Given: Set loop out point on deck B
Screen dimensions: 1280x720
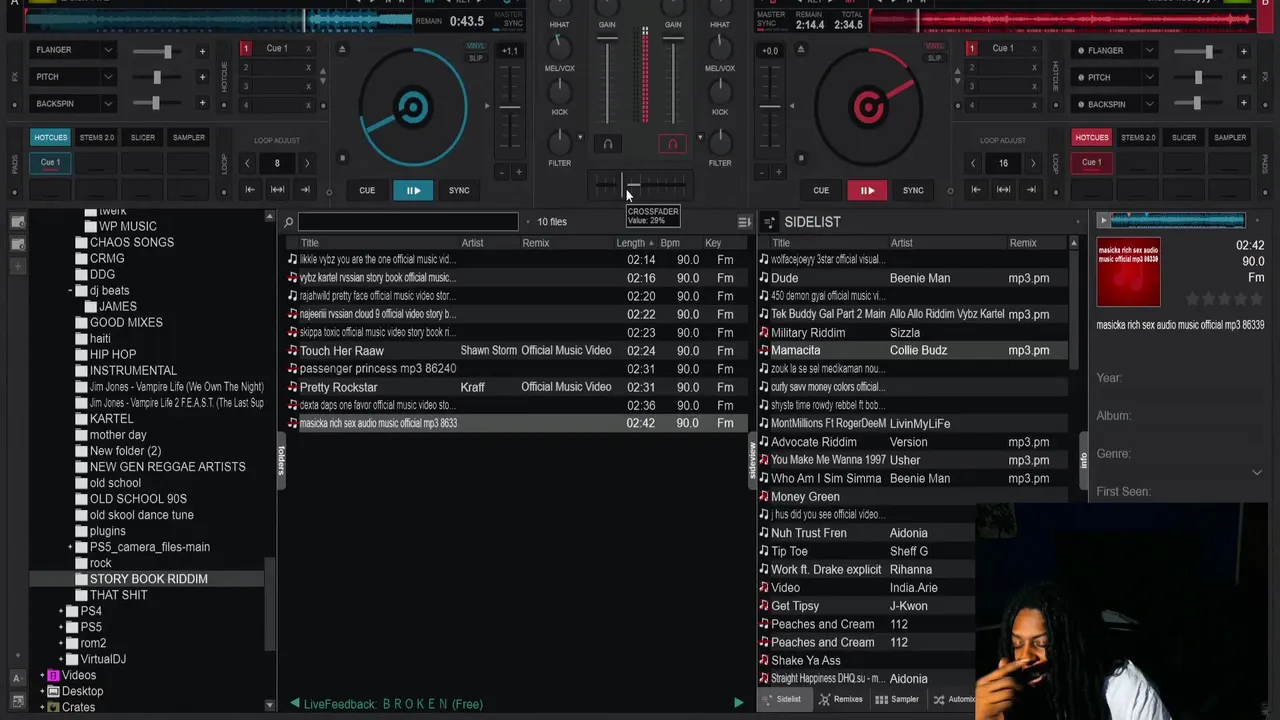Looking at the screenshot, I should (x=1031, y=190).
